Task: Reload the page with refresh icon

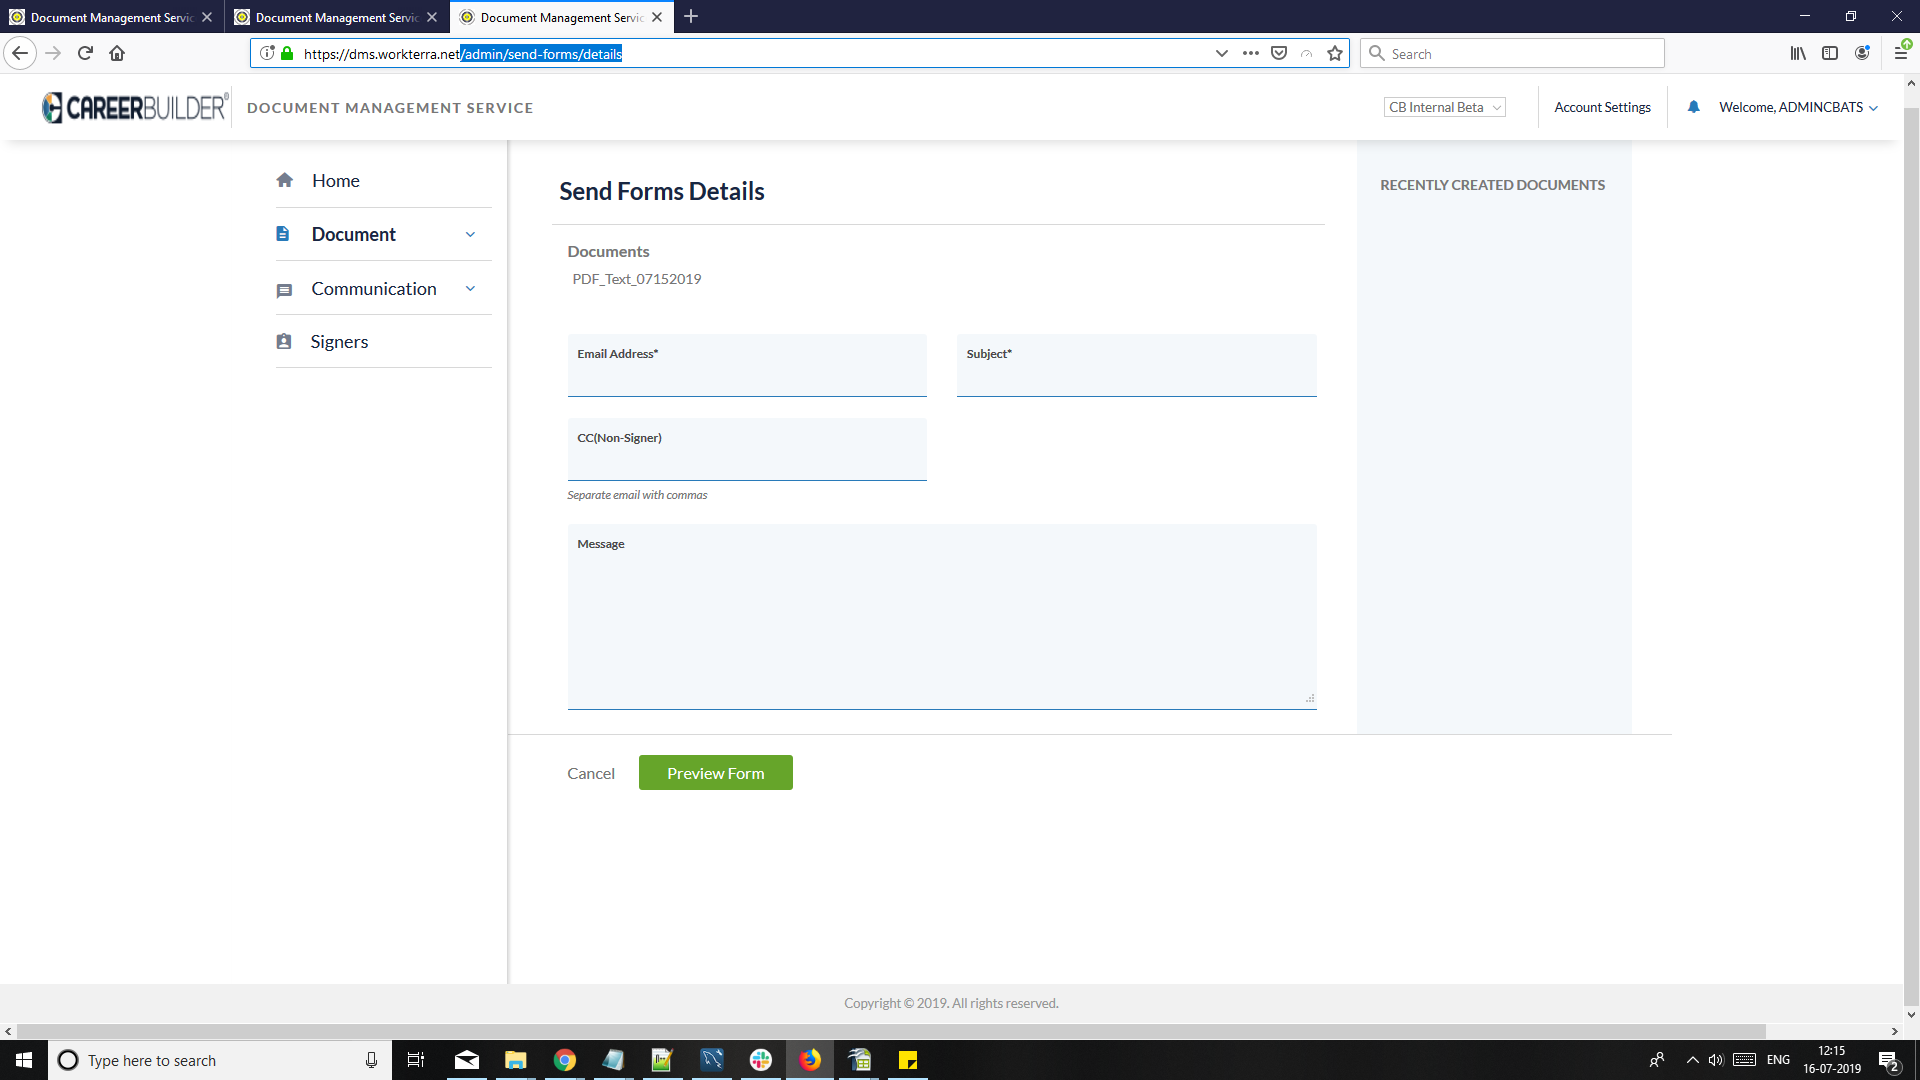Action: click(x=85, y=53)
